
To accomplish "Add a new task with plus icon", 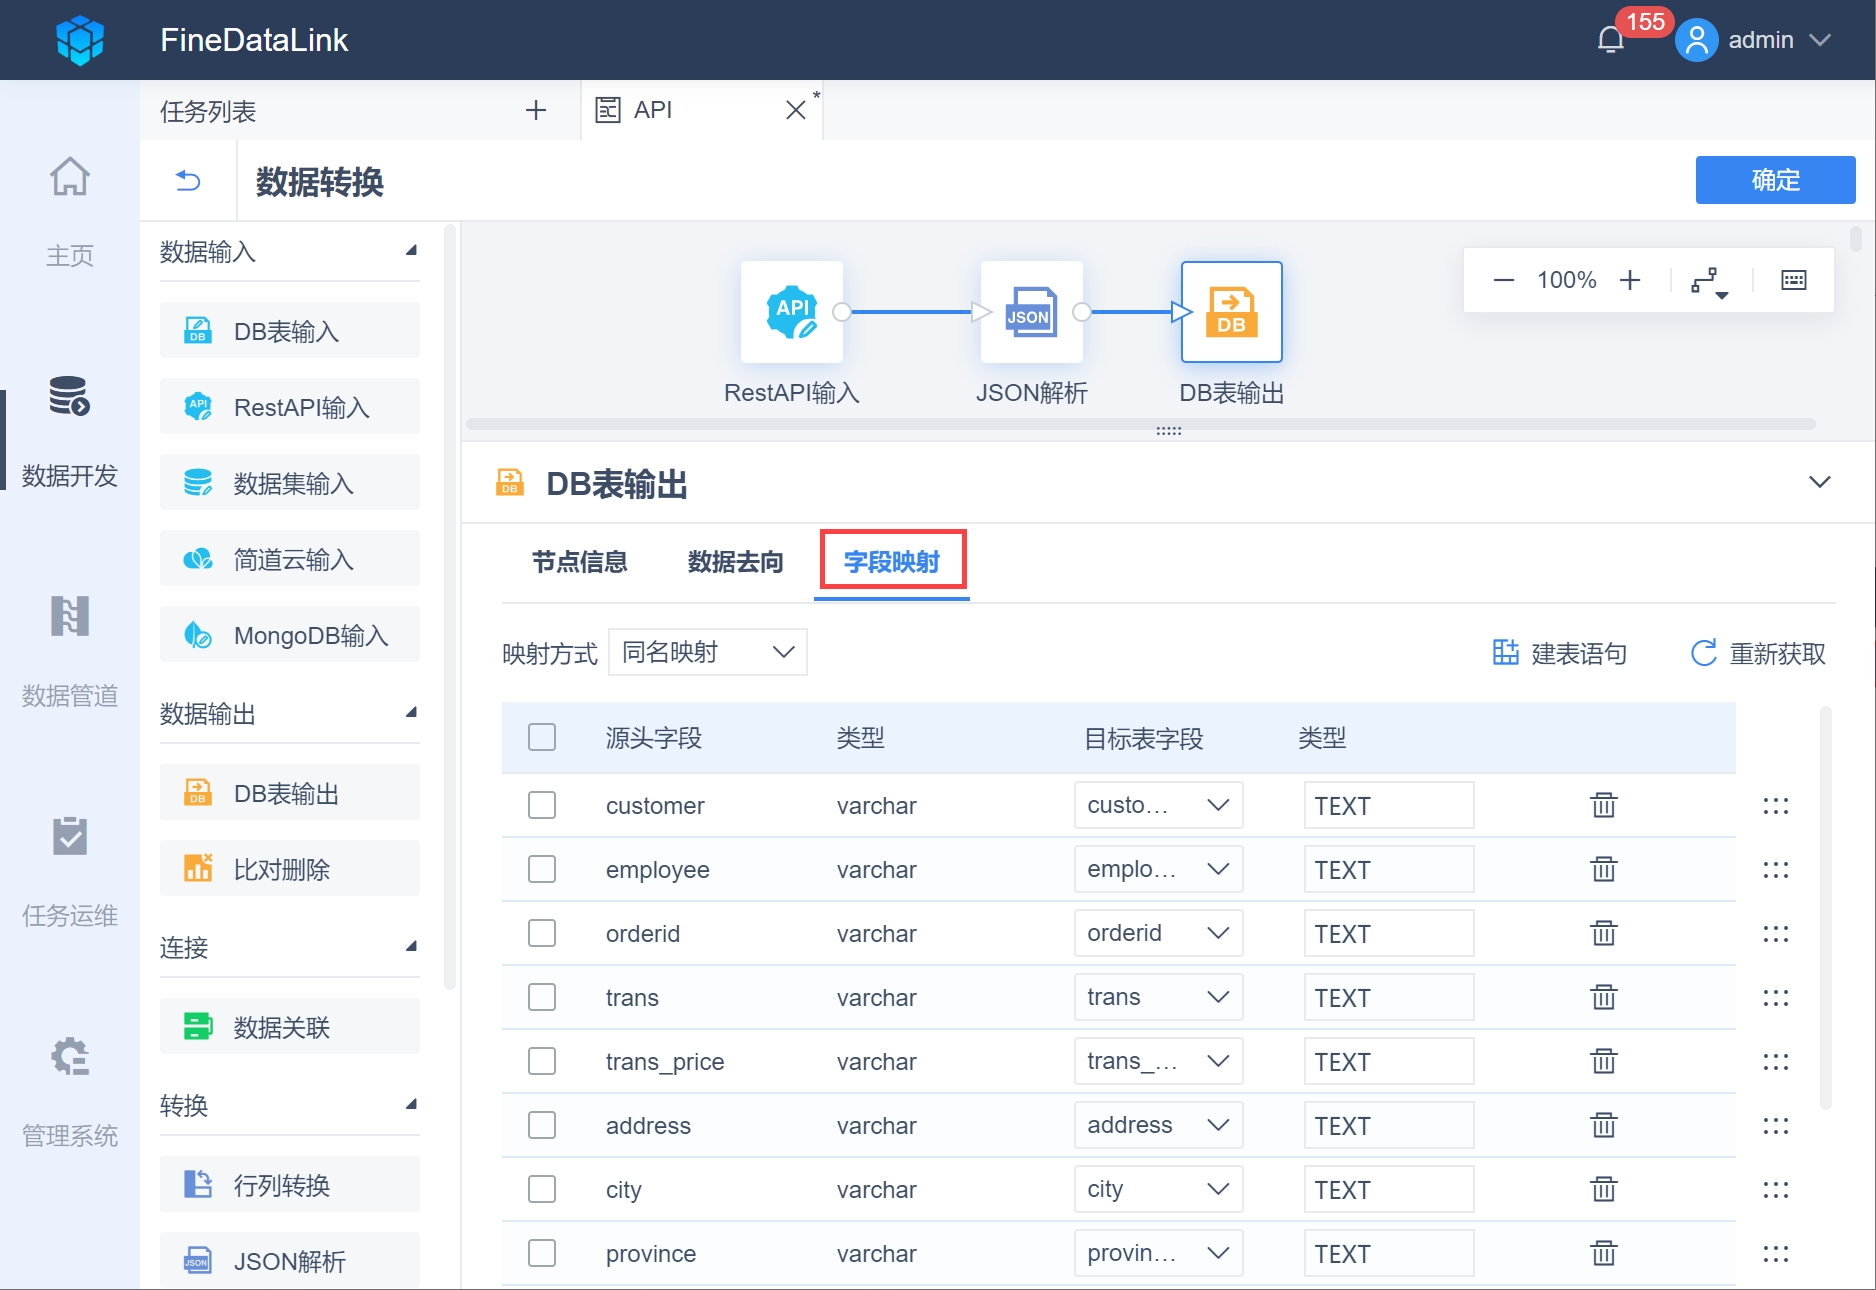I will pos(536,110).
